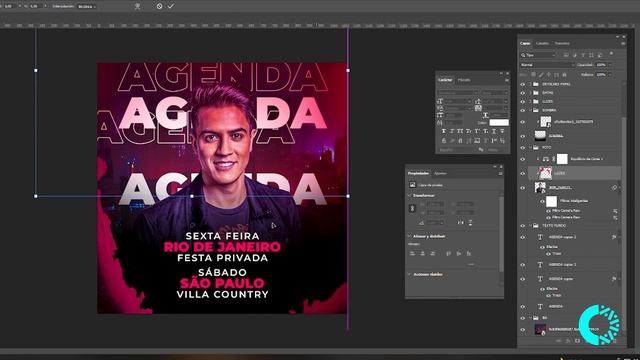Viewport: 640px width, 360px height.
Task: Hide the TEXTO FUNDO group
Action: pos(522,225)
